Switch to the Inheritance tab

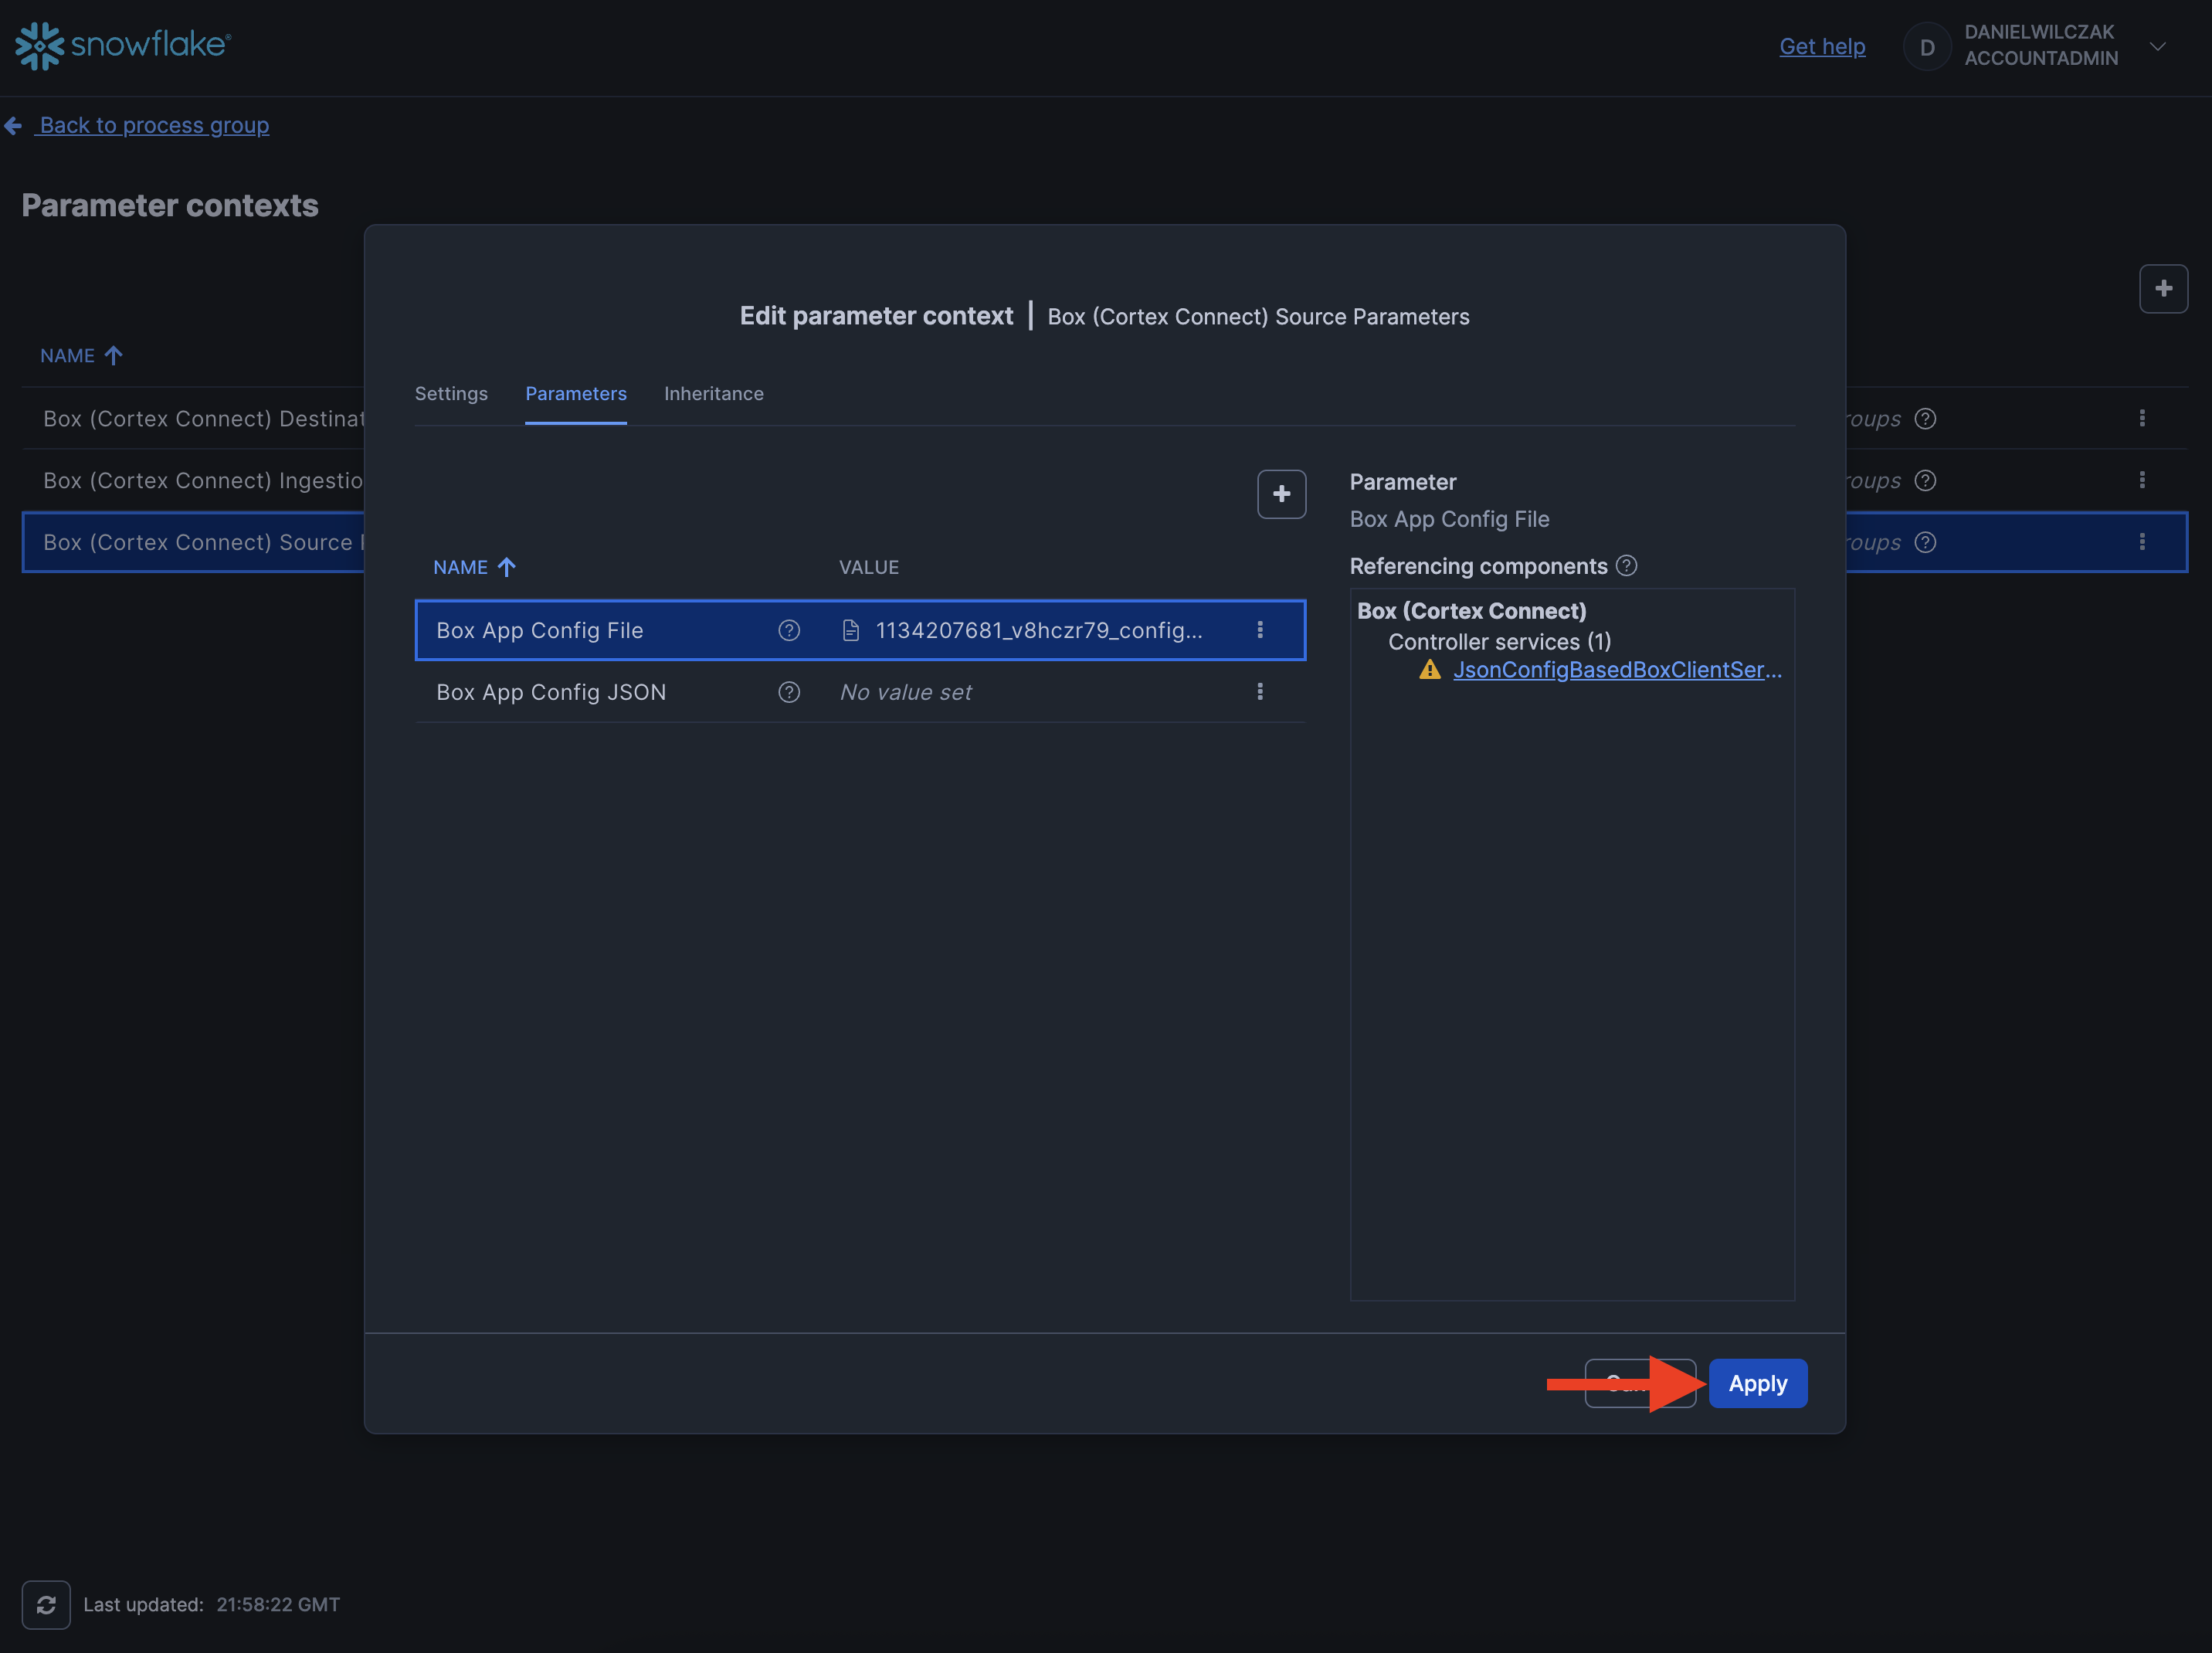(x=713, y=394)
